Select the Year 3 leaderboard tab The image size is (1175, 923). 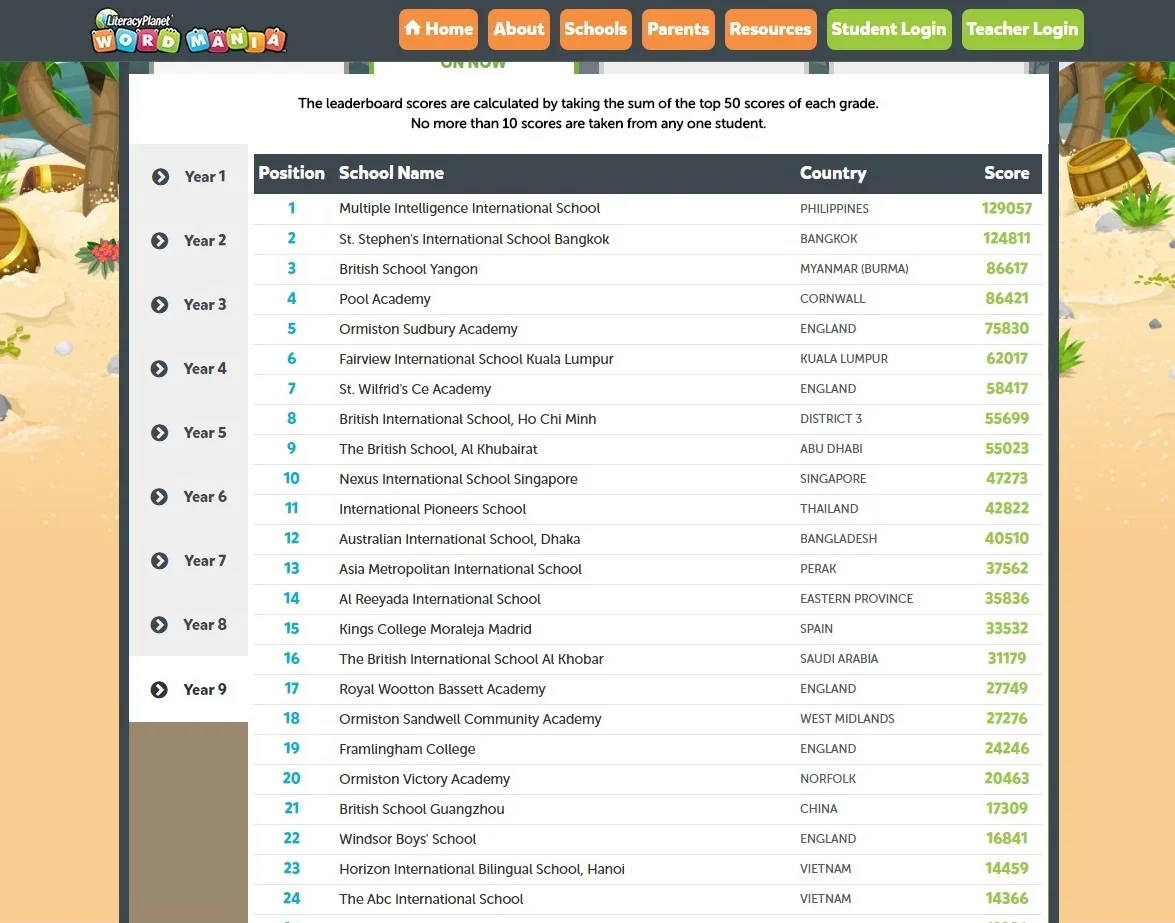click(x=189, y=305)
